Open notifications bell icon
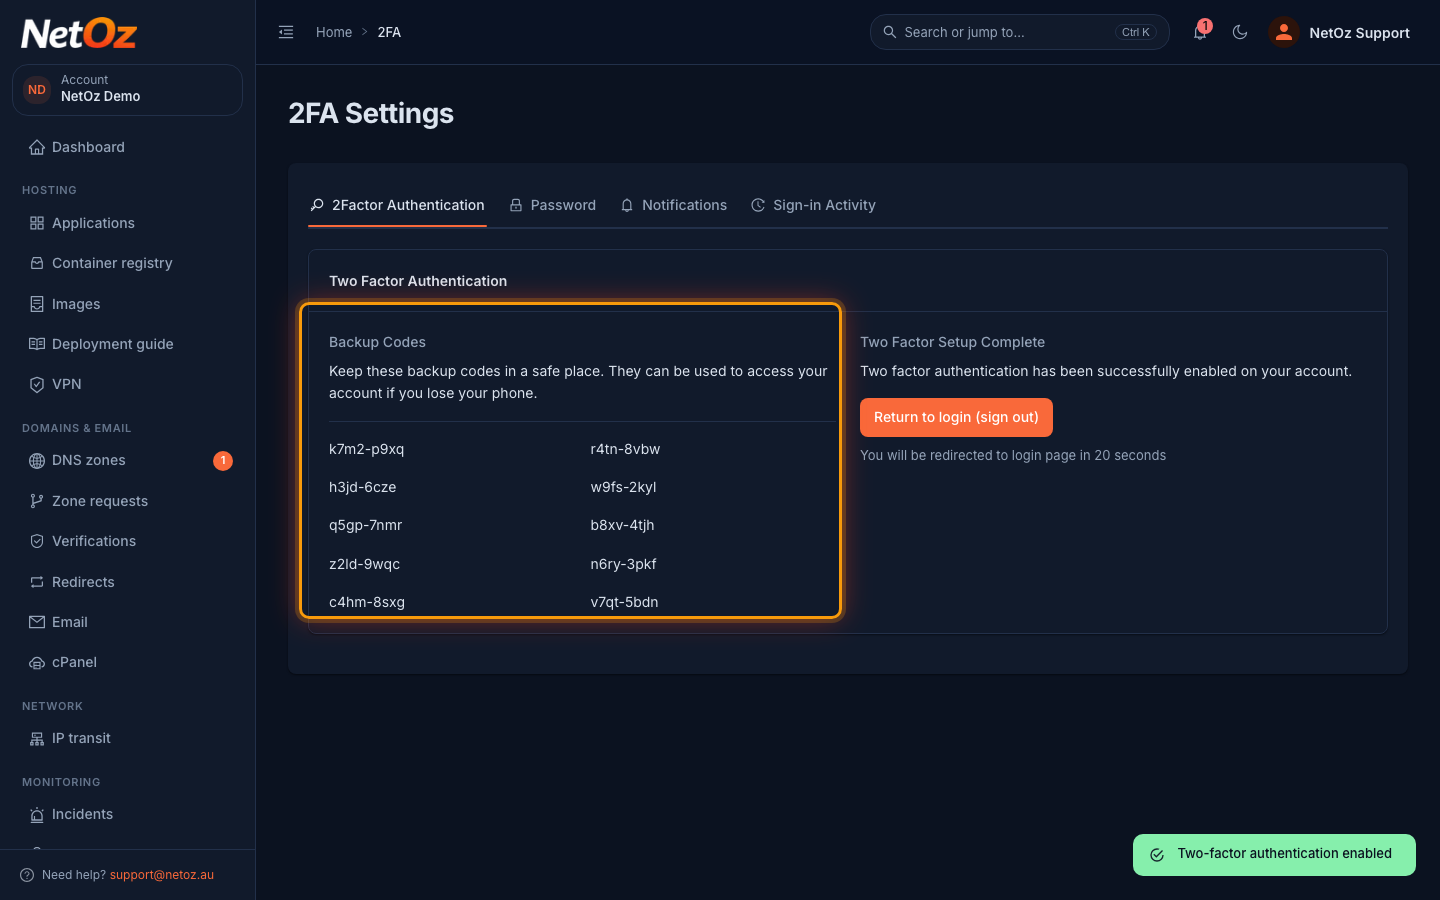The width and height of the screenshot is (1440, 900). (x=1200, y=32)
